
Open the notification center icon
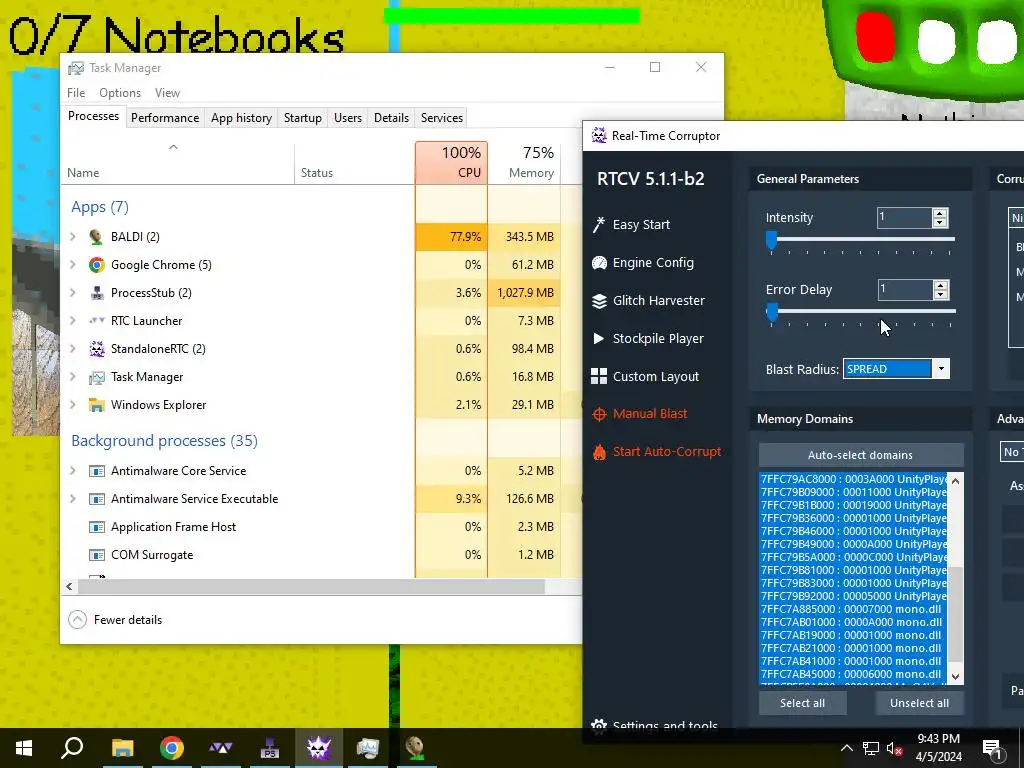pos(993,748)
